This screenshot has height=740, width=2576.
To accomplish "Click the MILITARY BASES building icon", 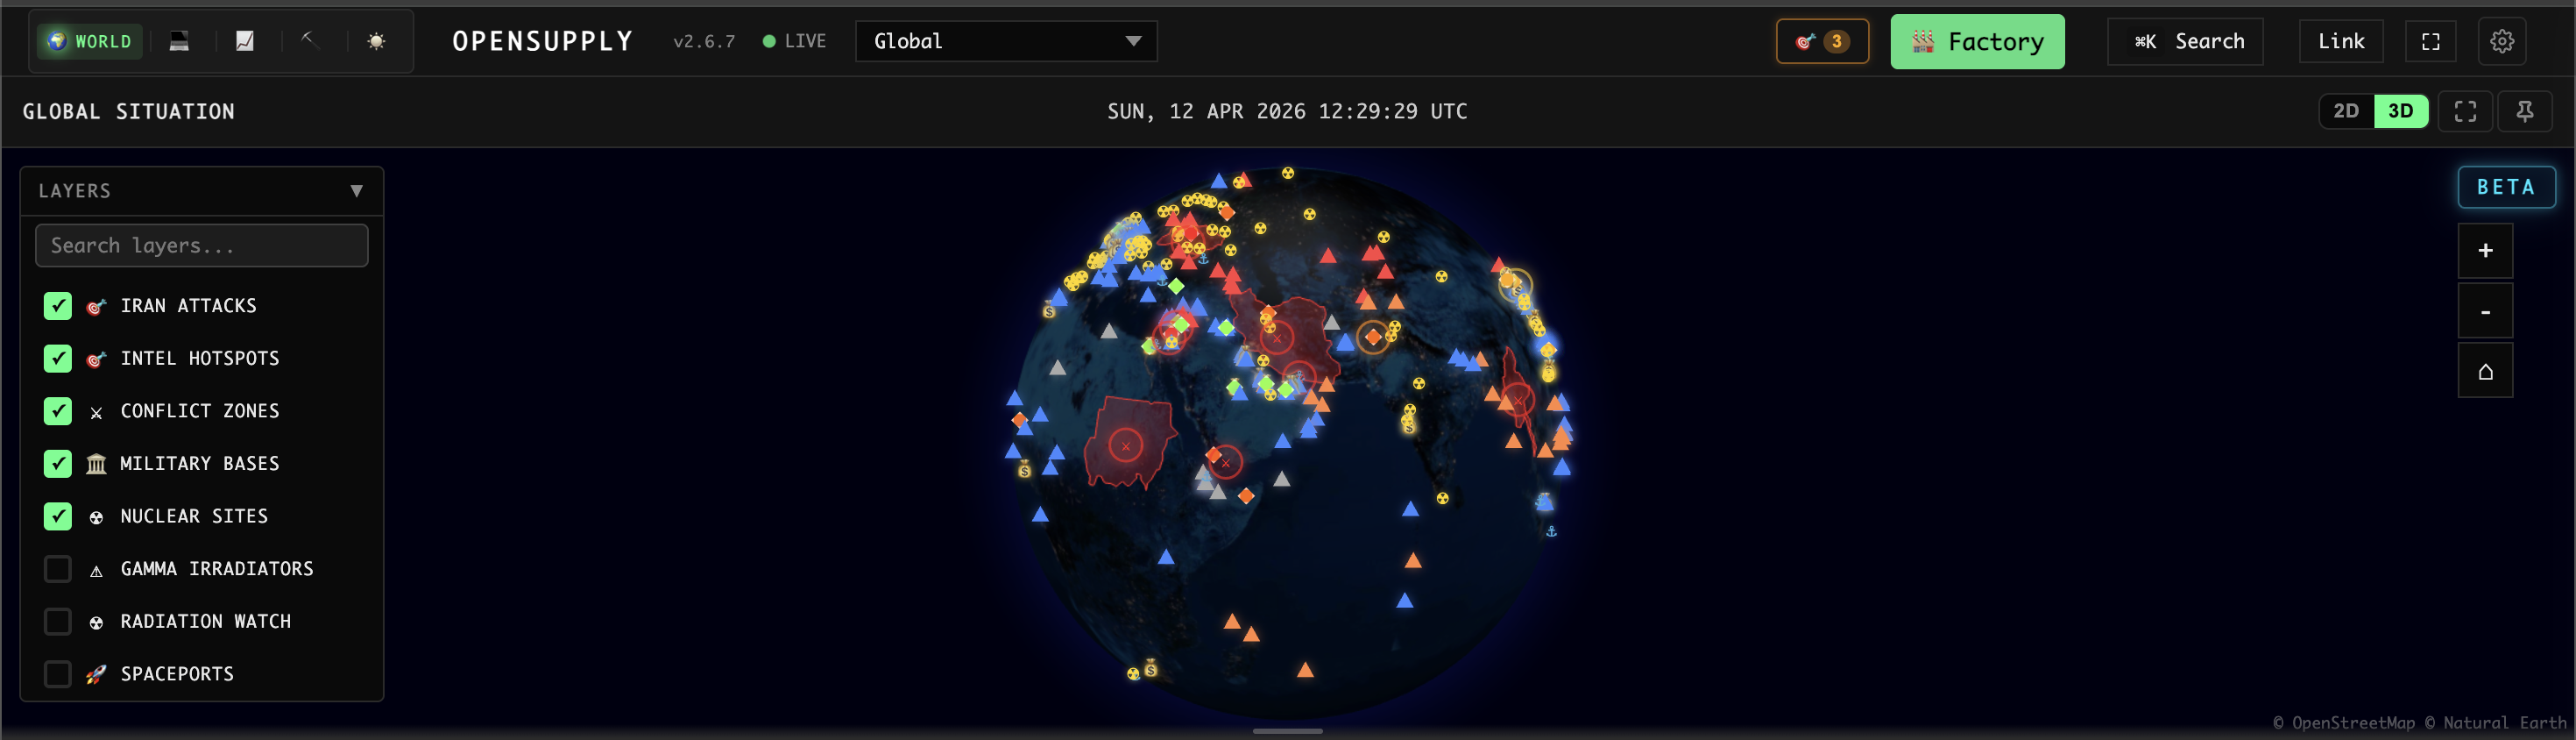I will (x=96, y=464).
